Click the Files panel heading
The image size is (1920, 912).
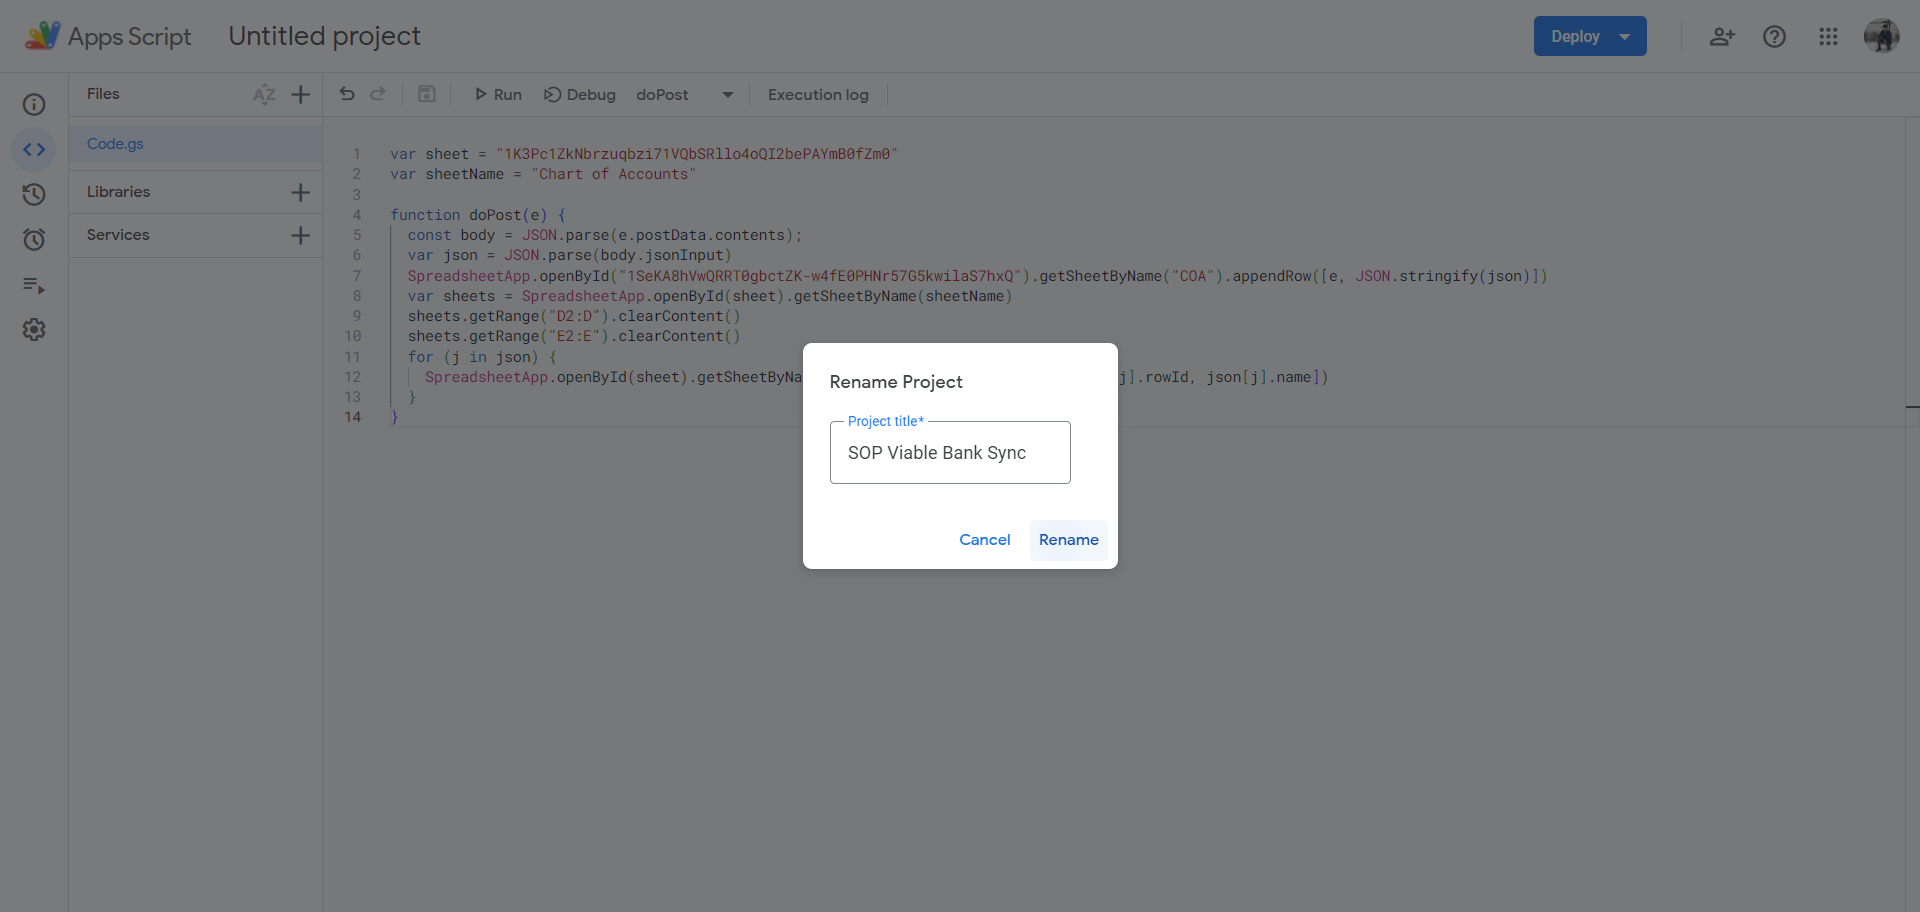pos(103,94)
